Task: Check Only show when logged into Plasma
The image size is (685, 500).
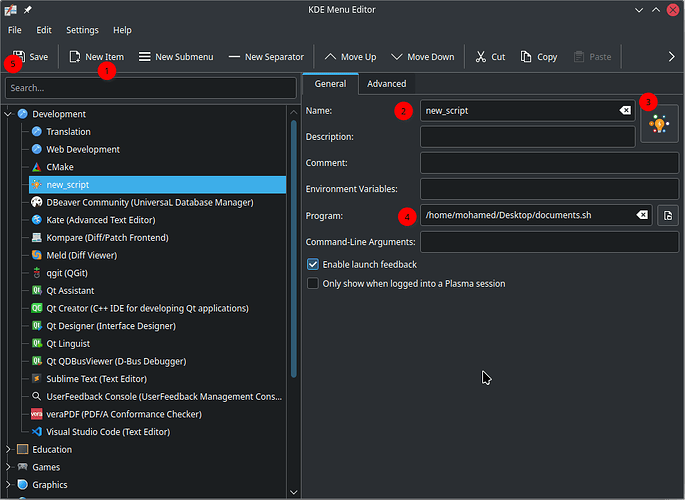Action: (313, 283)
